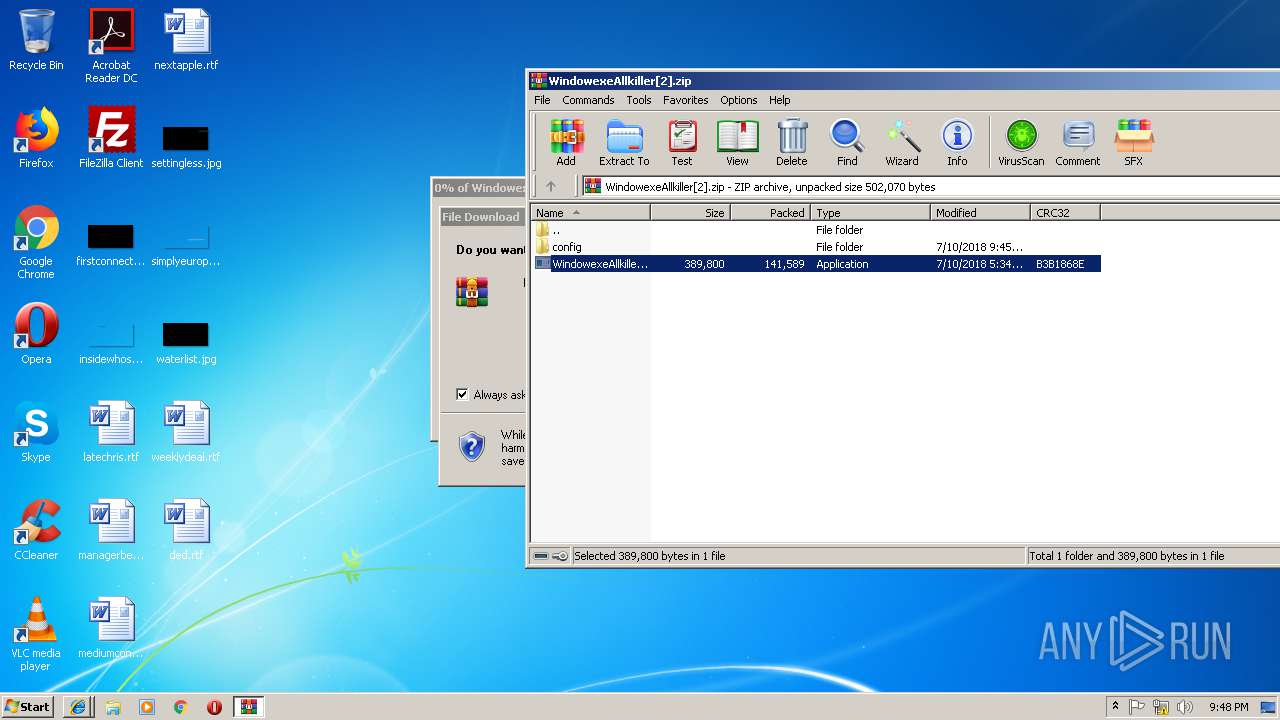Select the '..' parent folder row
1280x720 pixels.
816,230
